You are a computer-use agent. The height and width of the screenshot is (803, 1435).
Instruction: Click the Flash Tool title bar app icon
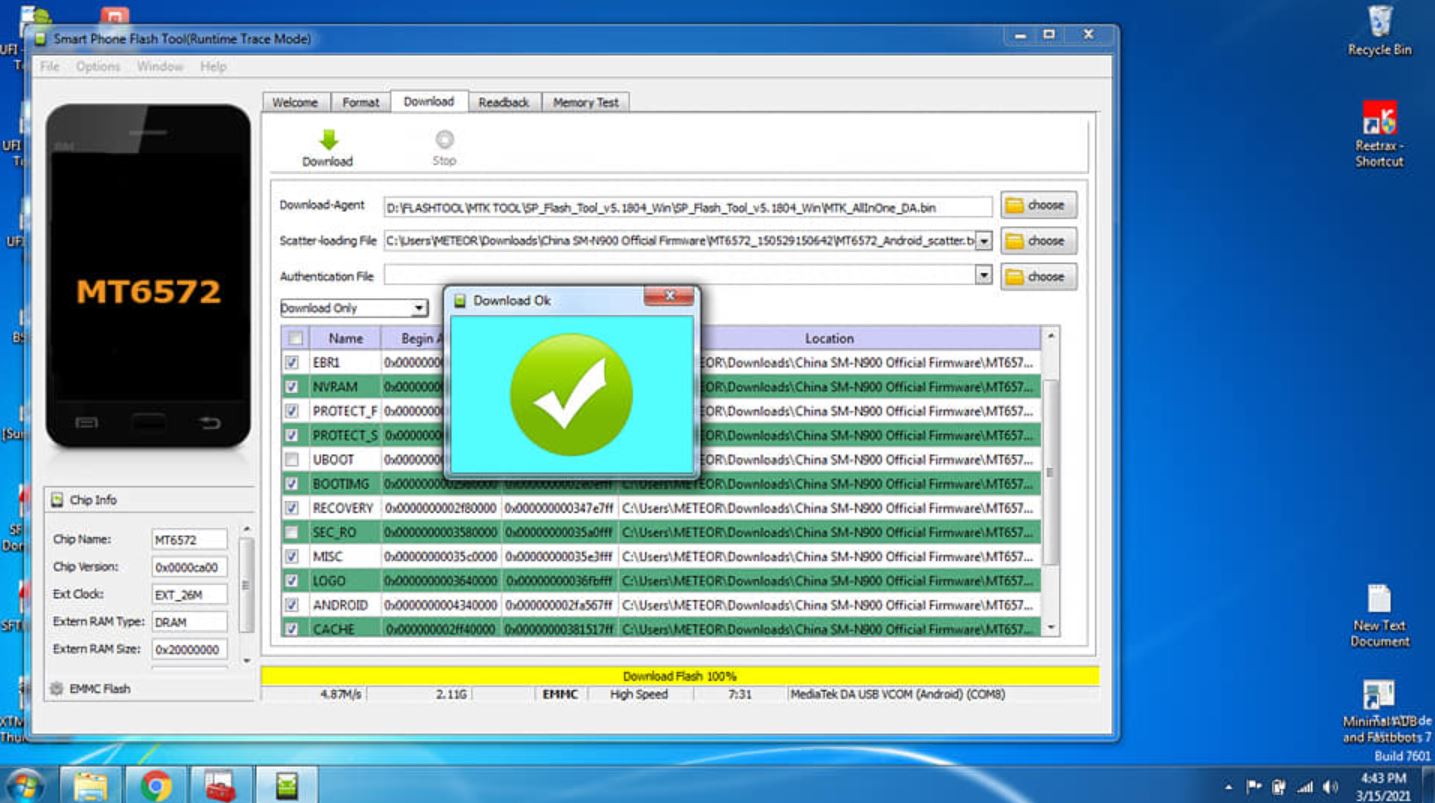click(42, 39)
